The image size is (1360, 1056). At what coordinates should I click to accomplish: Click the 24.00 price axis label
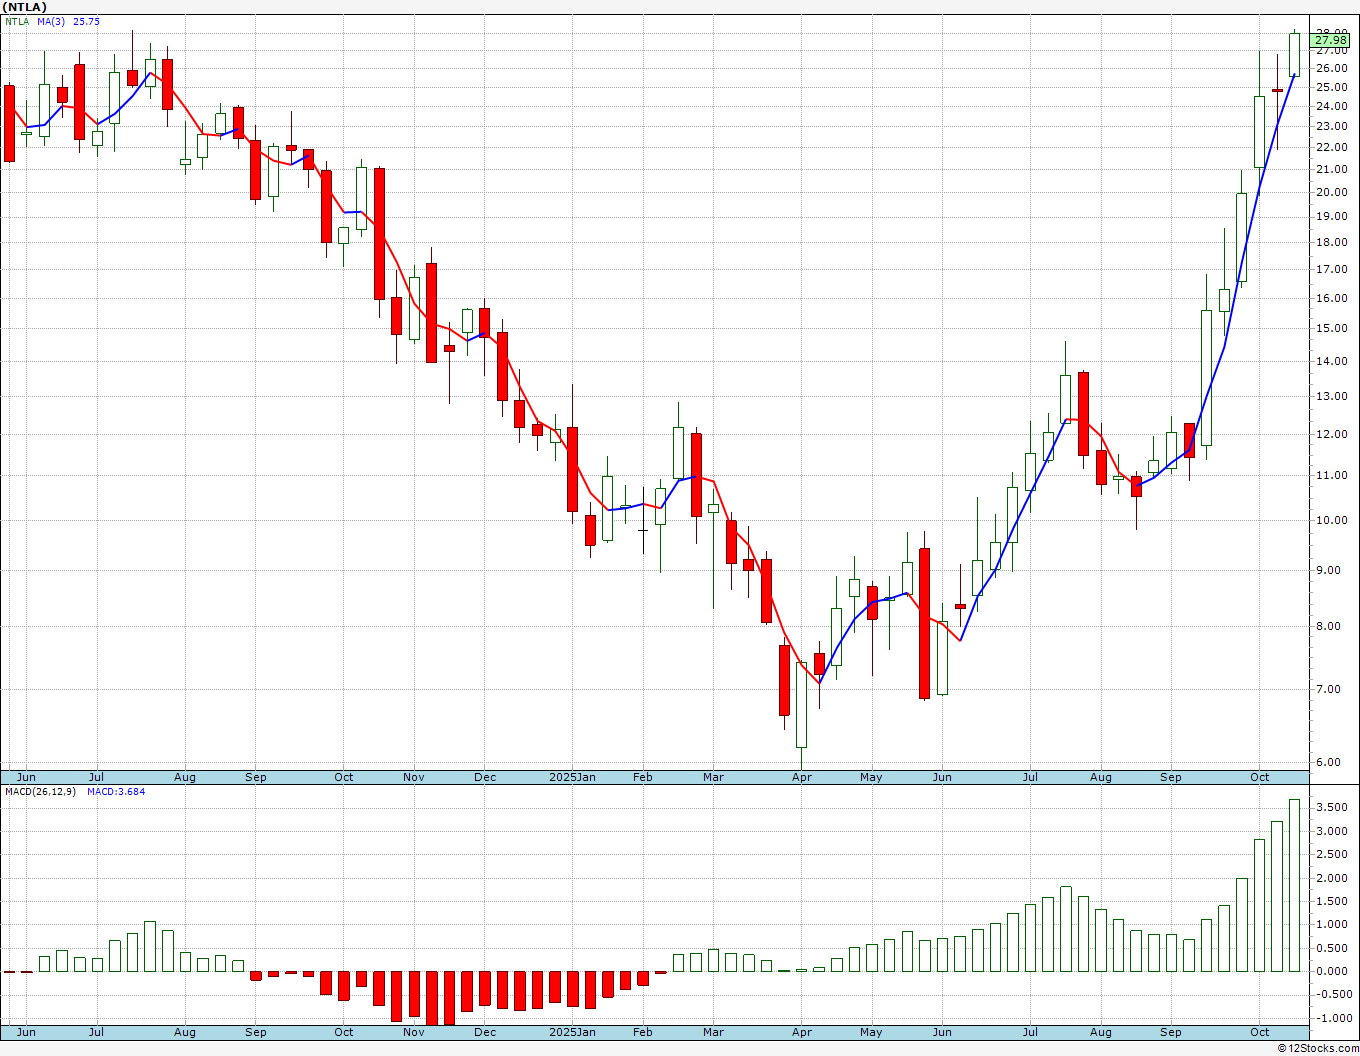tap(1331, 106)
